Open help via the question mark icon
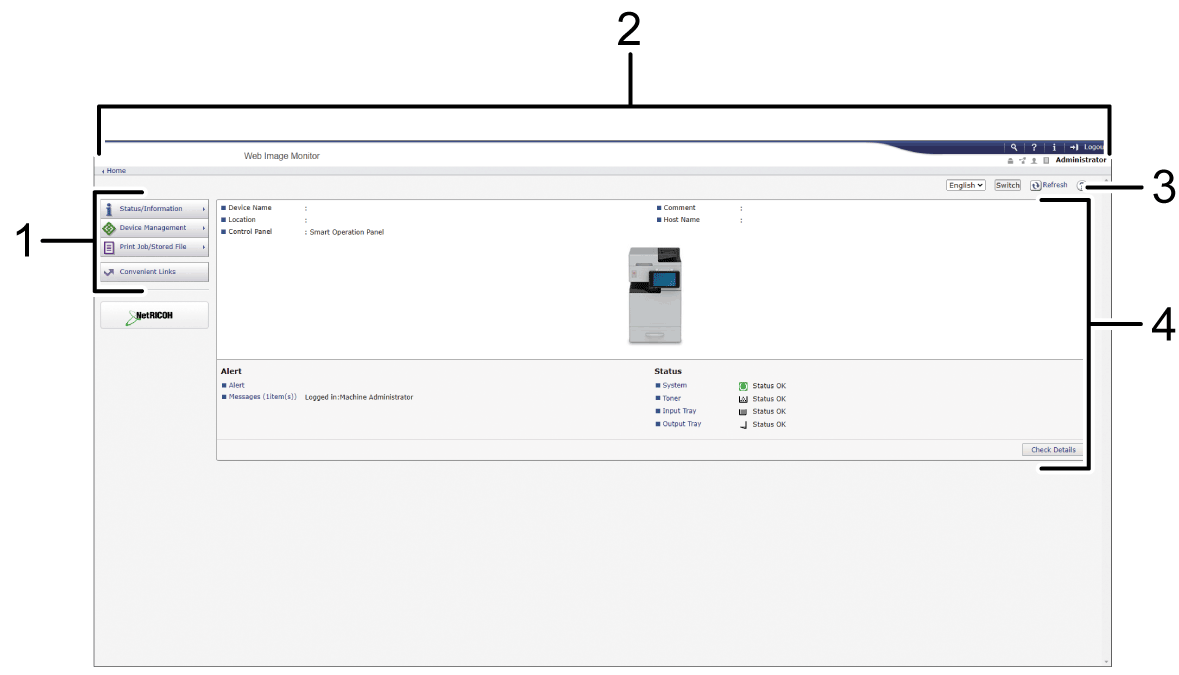The height and width of the screenshot is (675, 1179). (1034, 147)
